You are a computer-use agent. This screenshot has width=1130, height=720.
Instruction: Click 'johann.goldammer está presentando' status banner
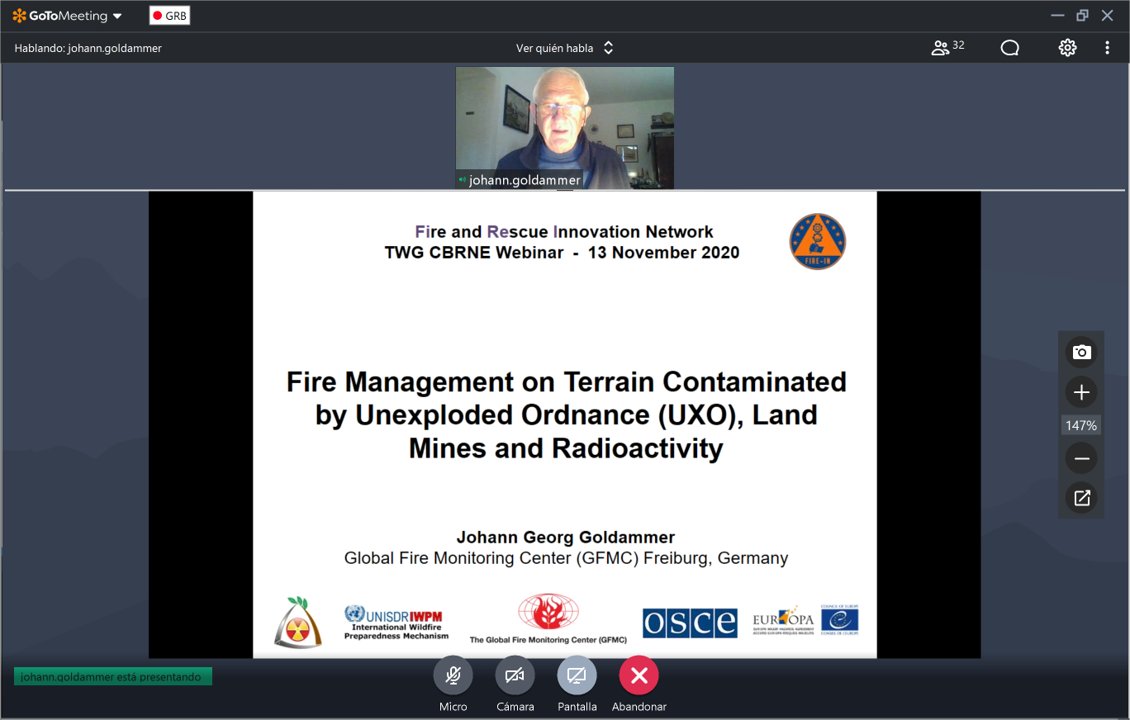tap(112, 677)
